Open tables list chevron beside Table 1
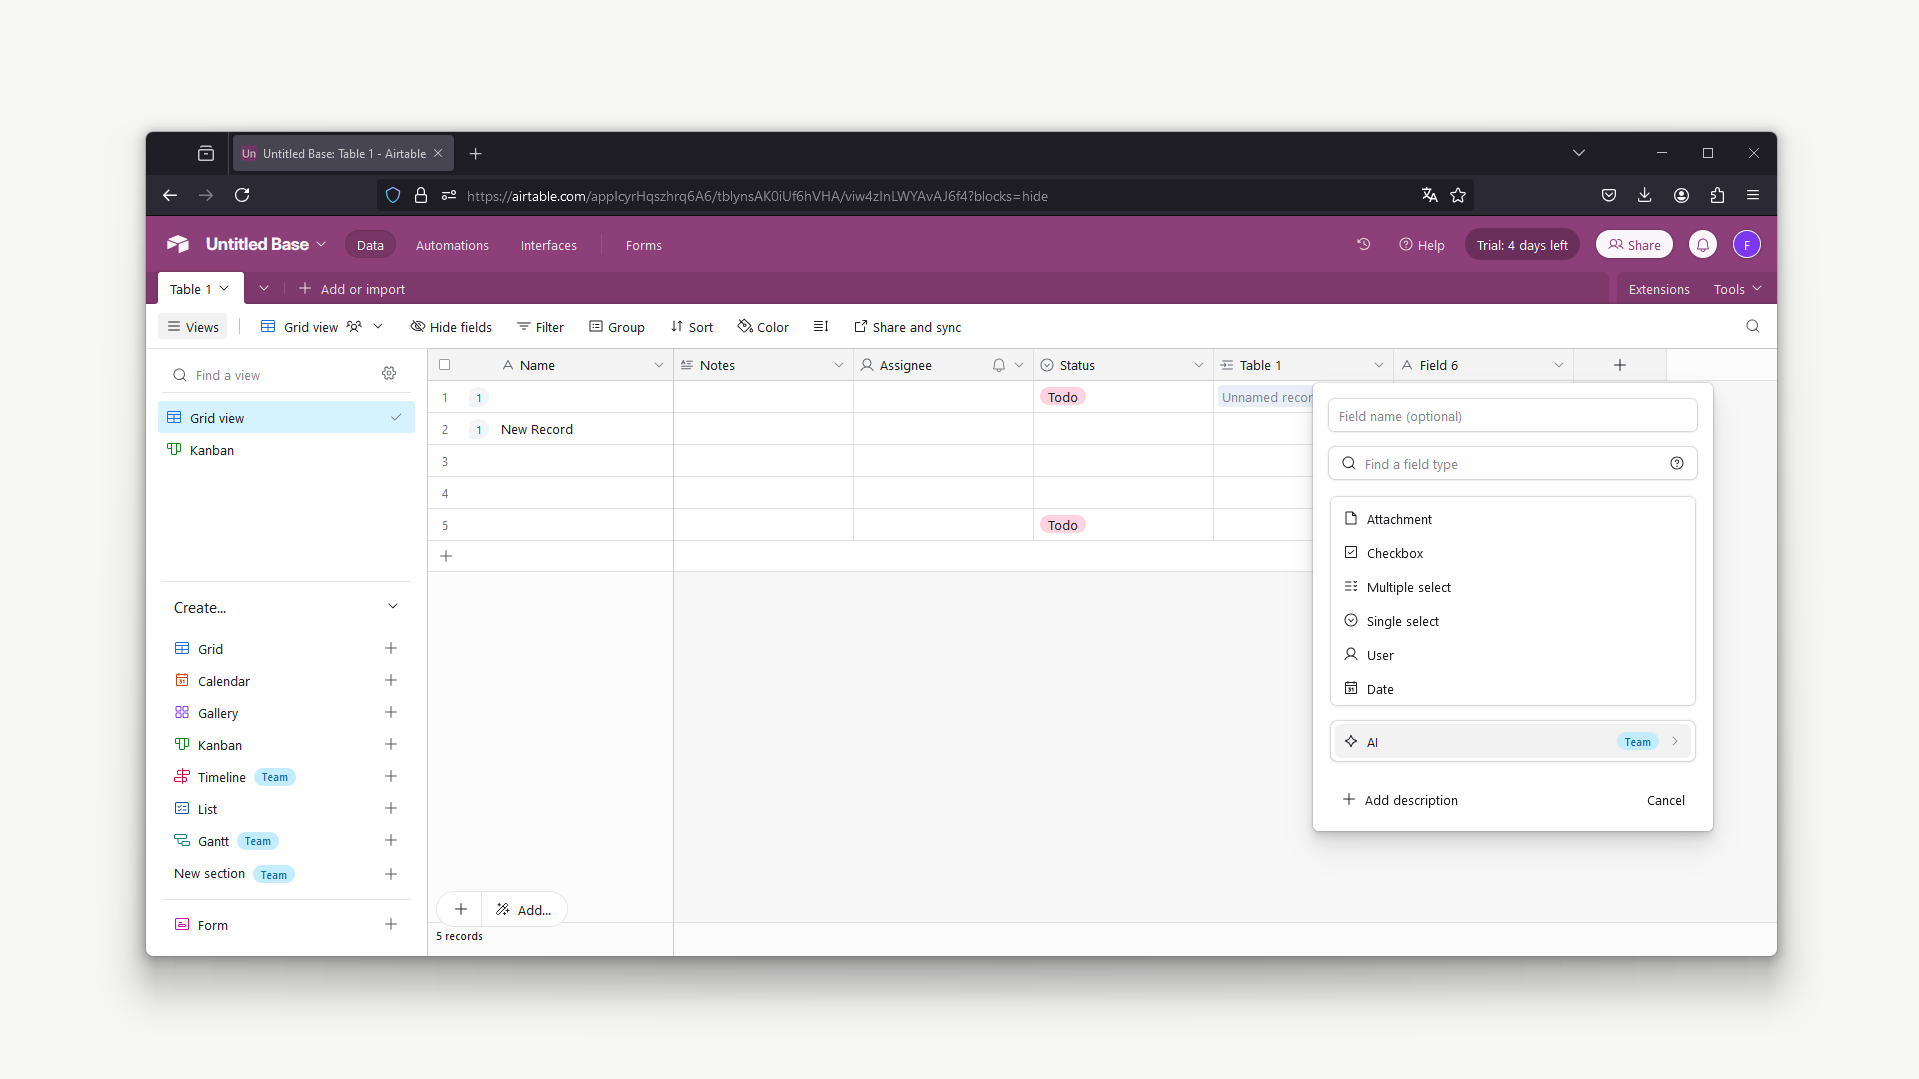The image size is (1919, 1079). (263, 288)
